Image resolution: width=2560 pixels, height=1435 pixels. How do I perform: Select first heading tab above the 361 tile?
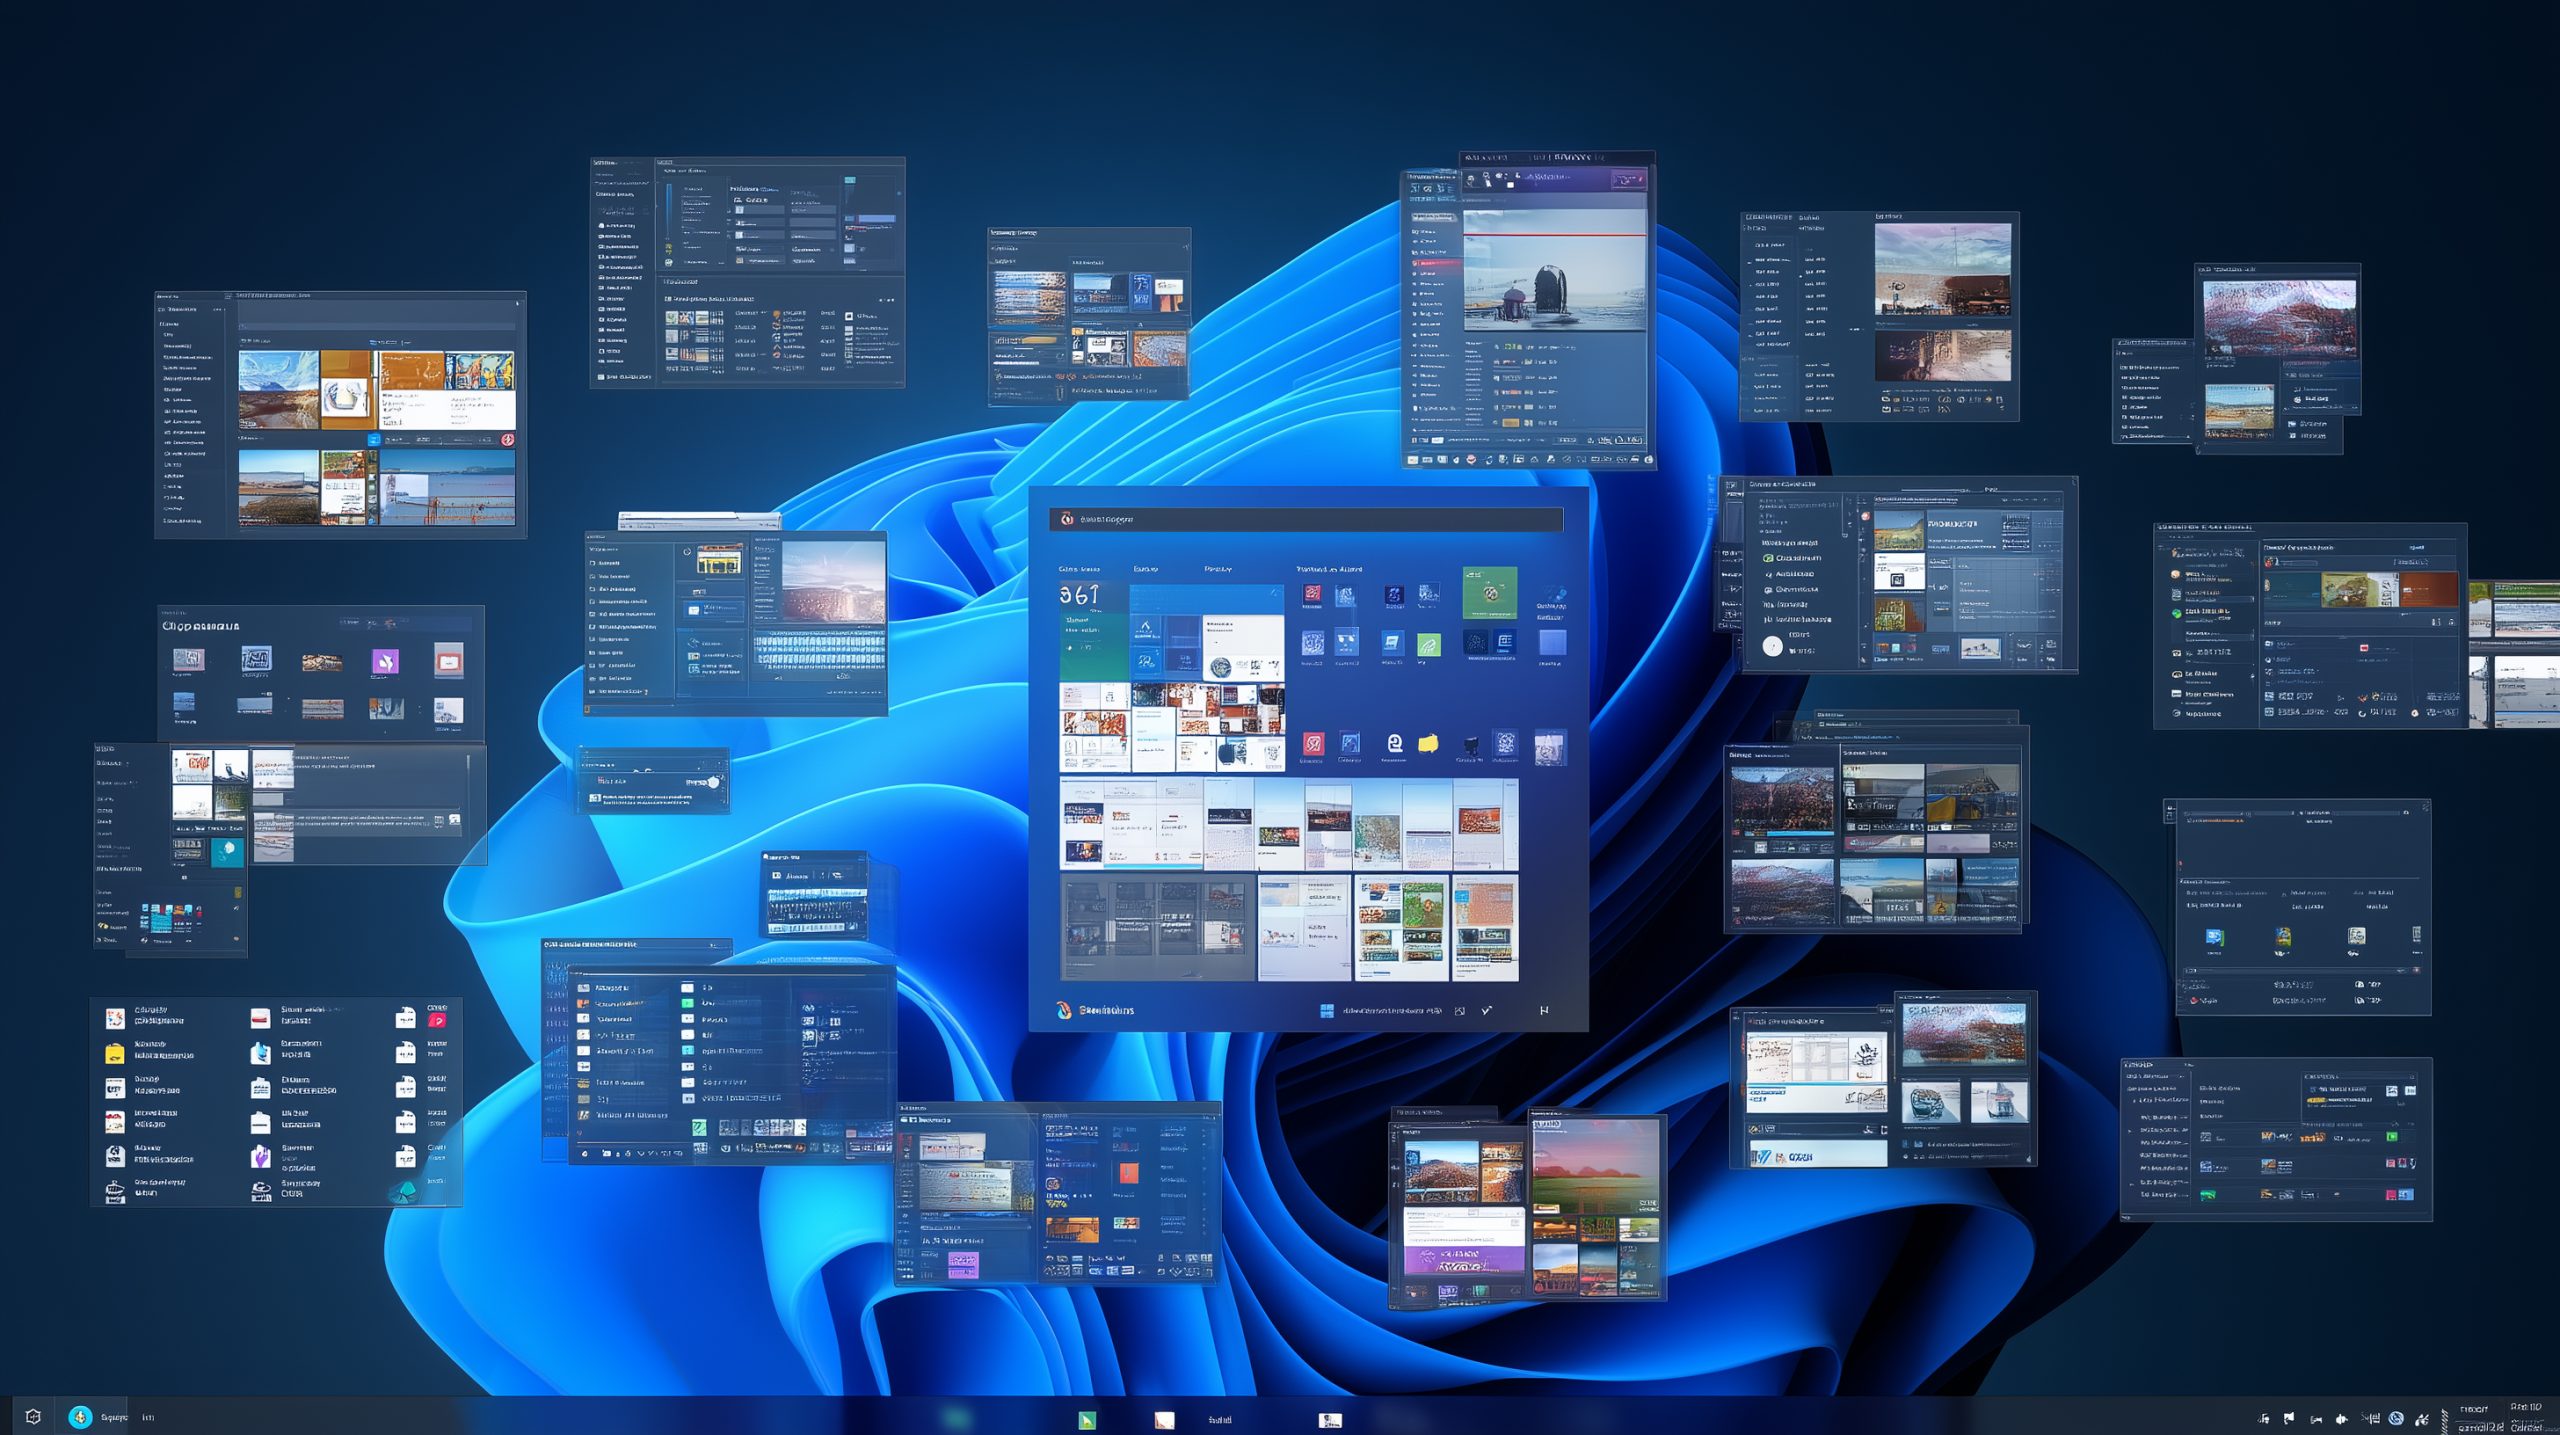[1077, 569]
